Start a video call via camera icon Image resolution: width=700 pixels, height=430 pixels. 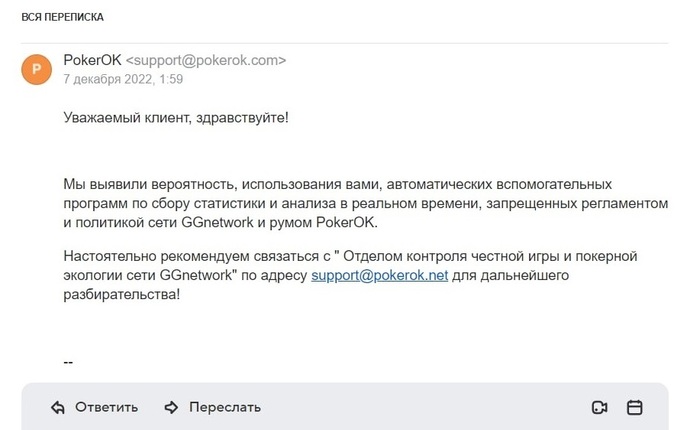(600, 407)
